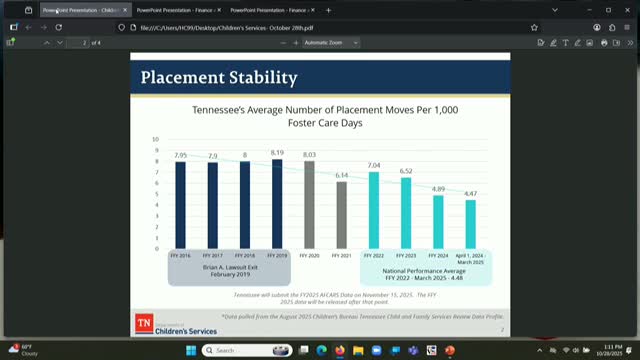Image resolution: width=640 pixels, height=360 pixels.
Task: Bookmark this page with the star
Action: pos(534,28)
